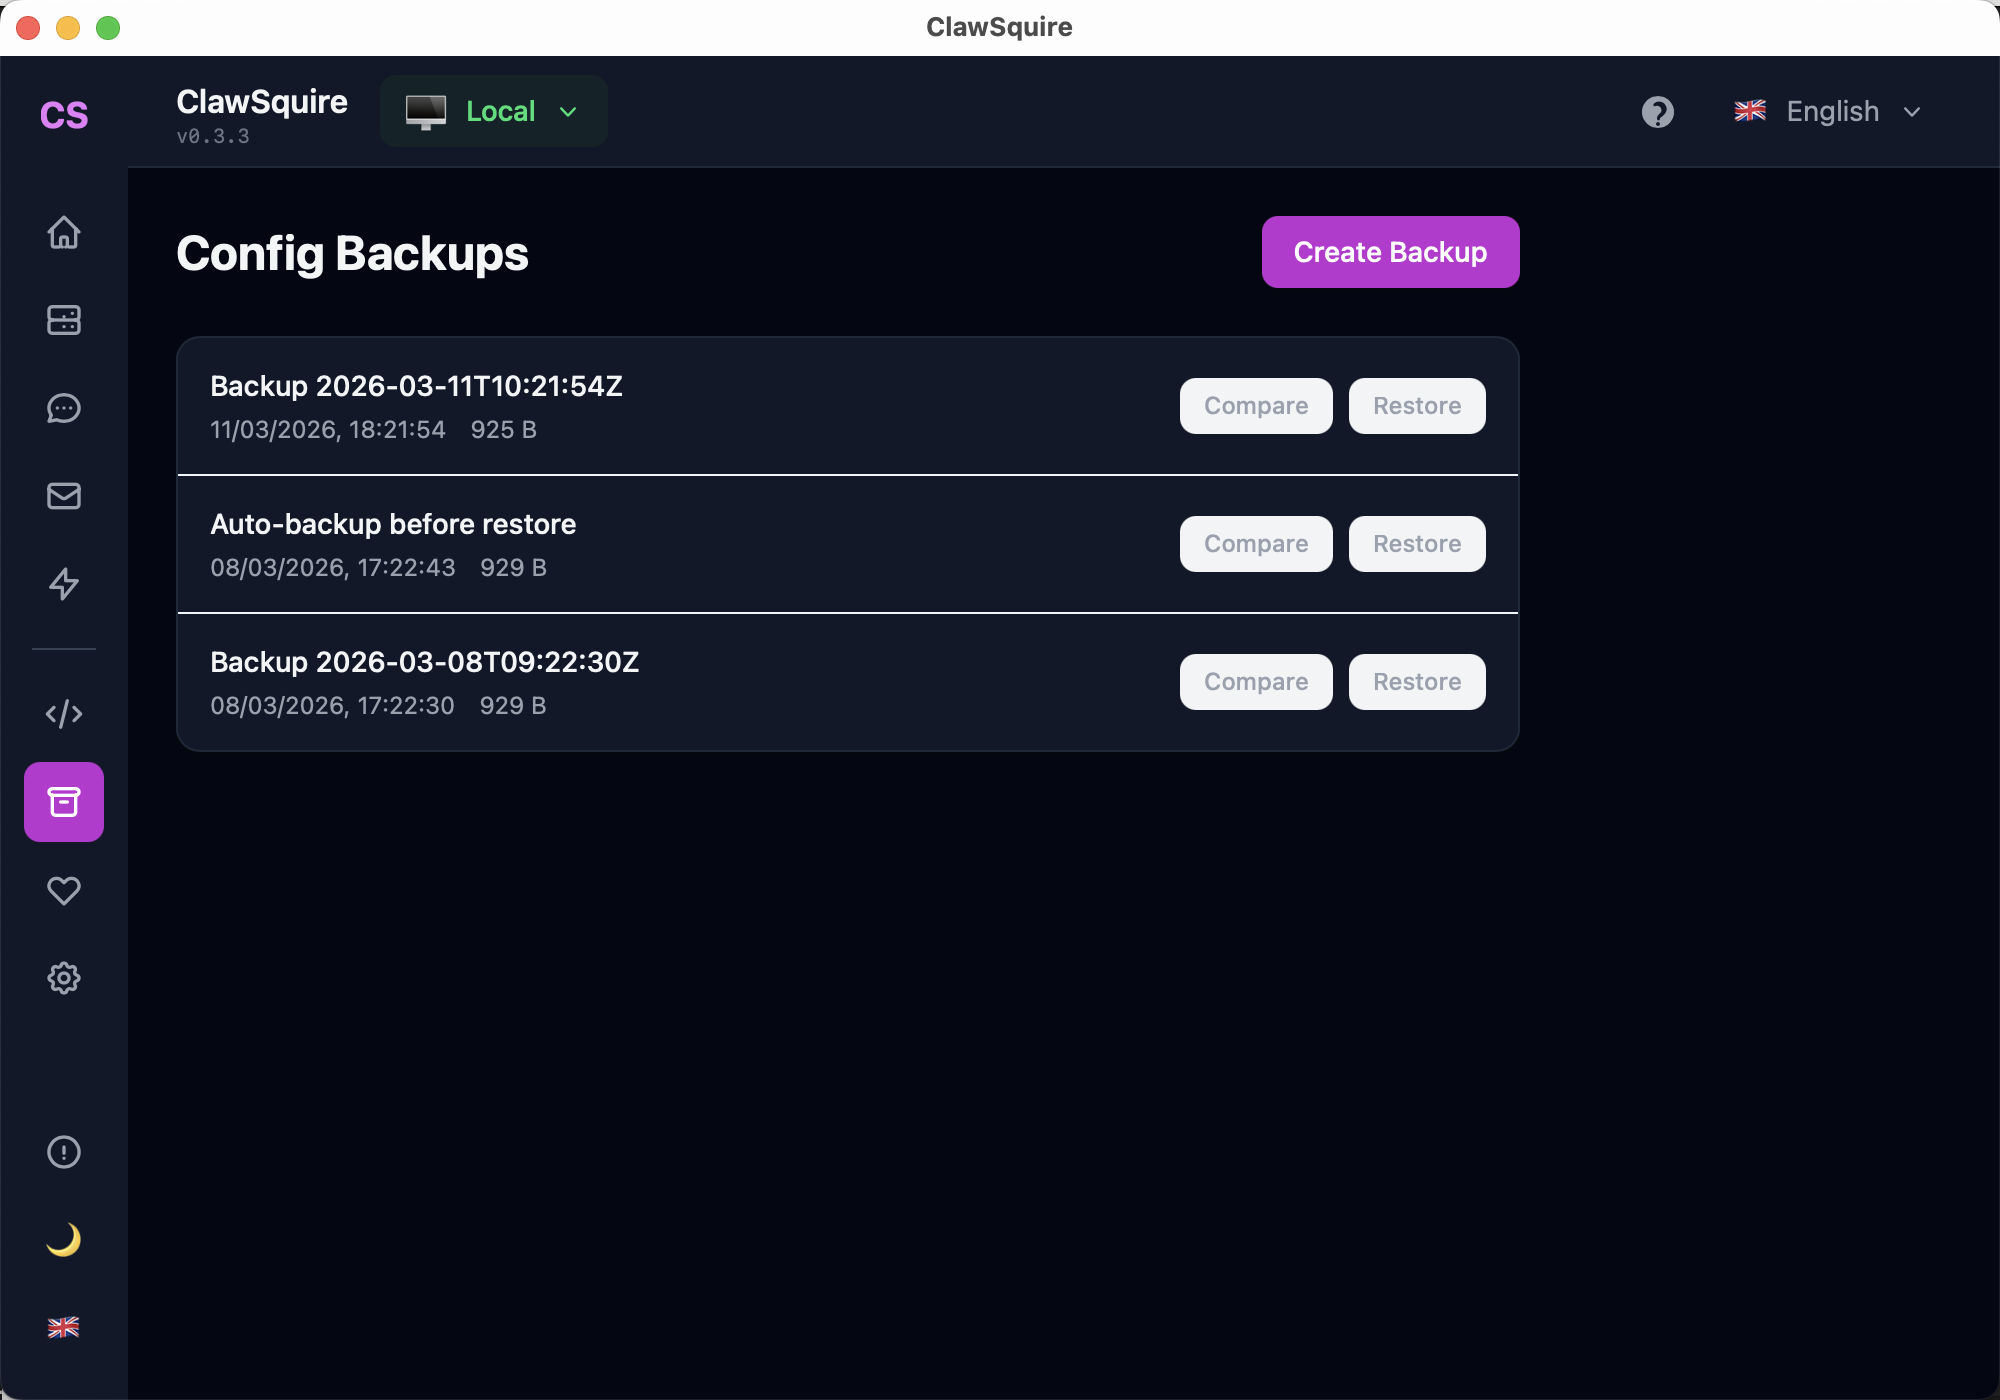Image resolution: width=2000 pixels, height=1400 pixels.
Task: Click the CS logo in the corner
Action: point(64,115)
